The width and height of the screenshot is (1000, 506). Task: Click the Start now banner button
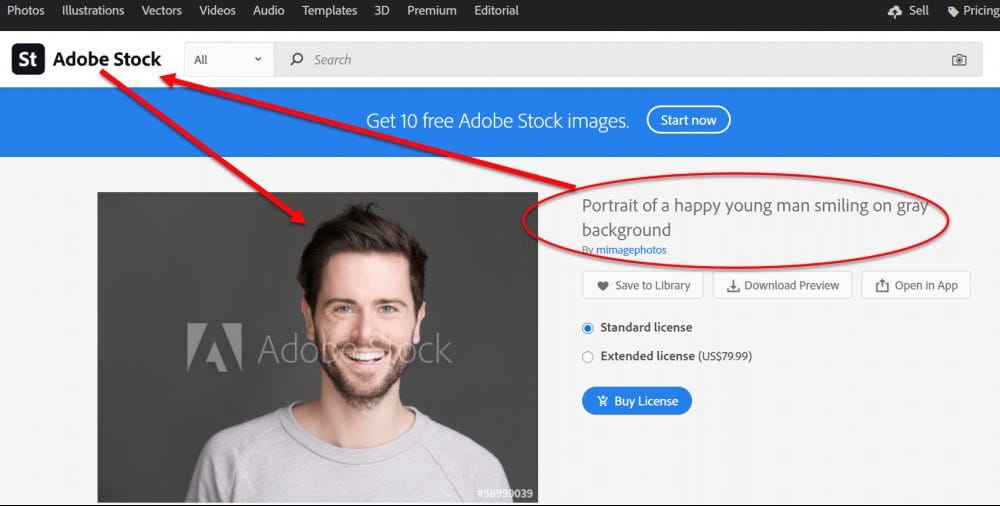pos(688,120)
